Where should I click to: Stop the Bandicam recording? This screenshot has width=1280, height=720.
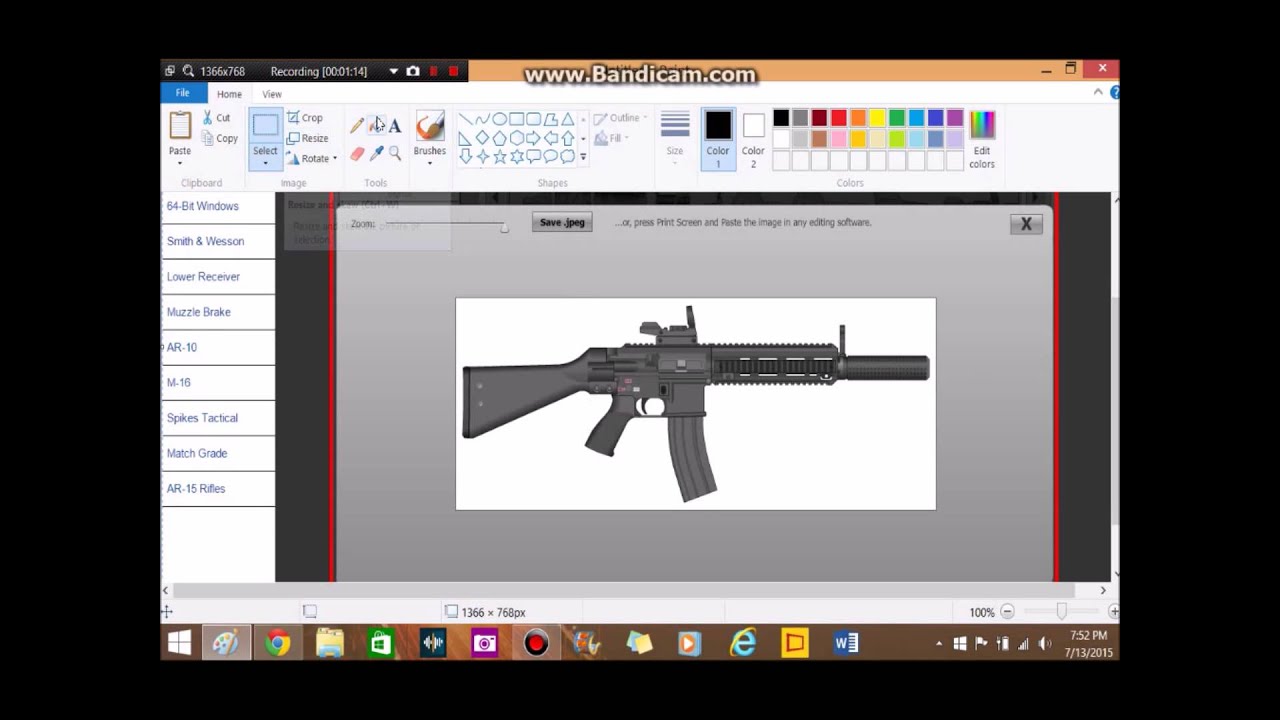point(453,71)
